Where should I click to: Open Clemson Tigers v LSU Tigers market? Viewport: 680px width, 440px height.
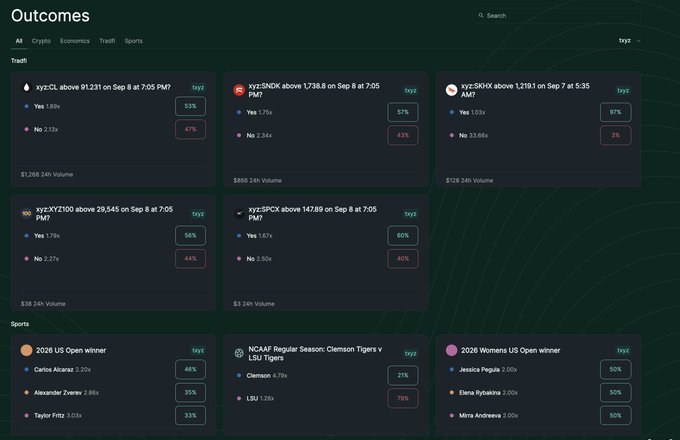[315, 353]
